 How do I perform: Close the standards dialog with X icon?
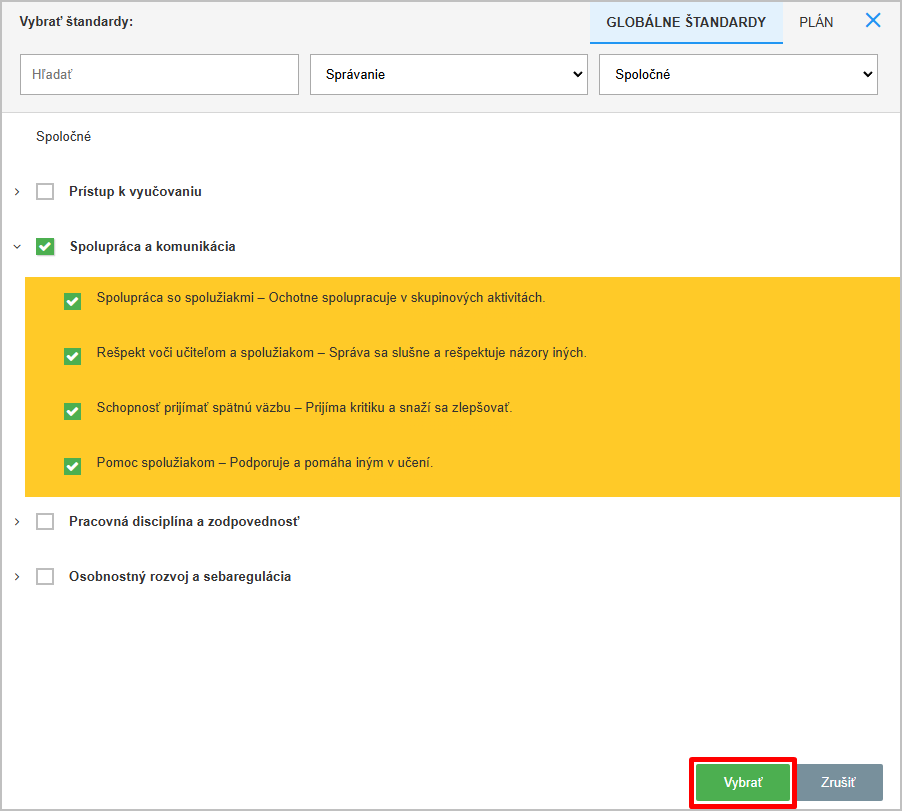(x=873, y=21)
